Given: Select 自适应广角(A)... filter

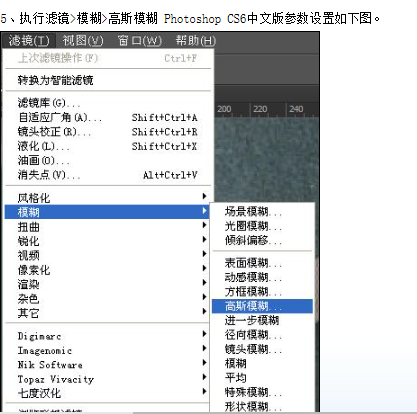Looking at the screenshot, I should coord(108,117).
